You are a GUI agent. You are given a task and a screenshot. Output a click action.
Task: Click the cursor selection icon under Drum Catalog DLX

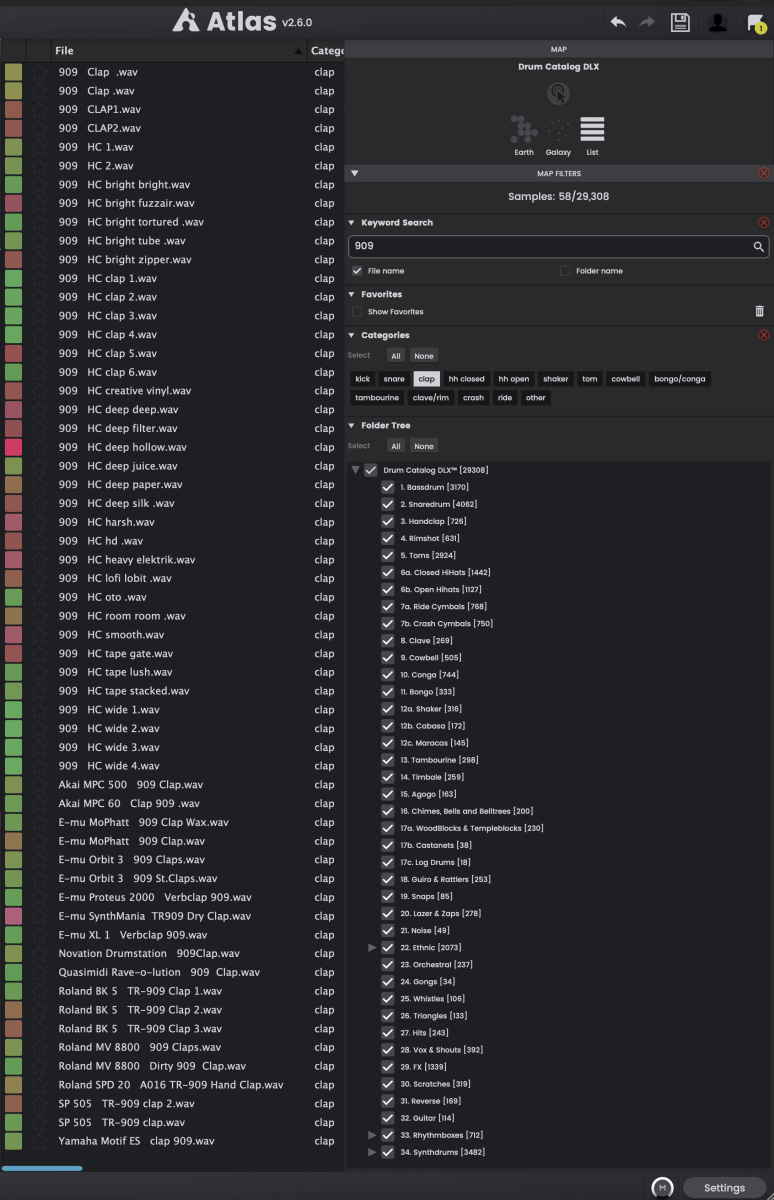559,93
